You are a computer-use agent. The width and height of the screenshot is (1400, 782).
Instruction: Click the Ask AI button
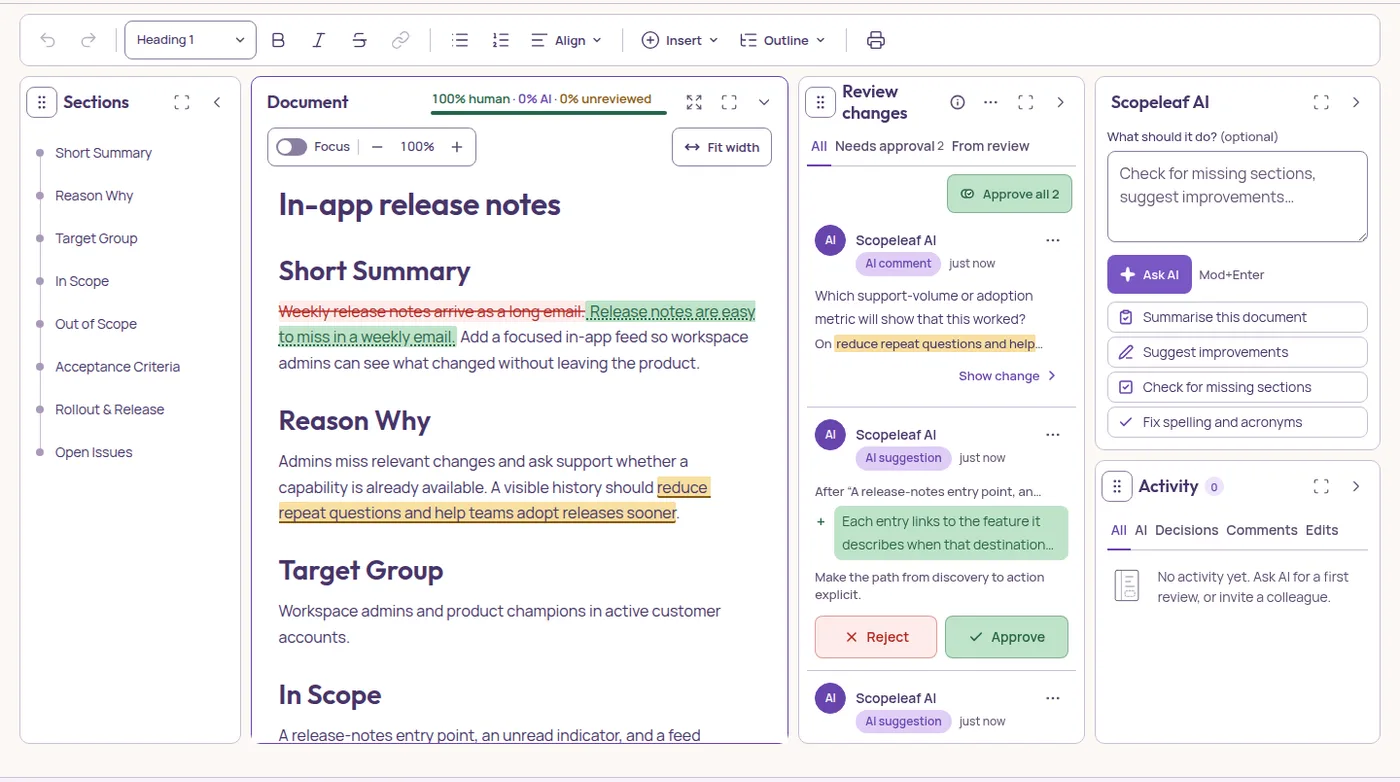[1149, 274]
